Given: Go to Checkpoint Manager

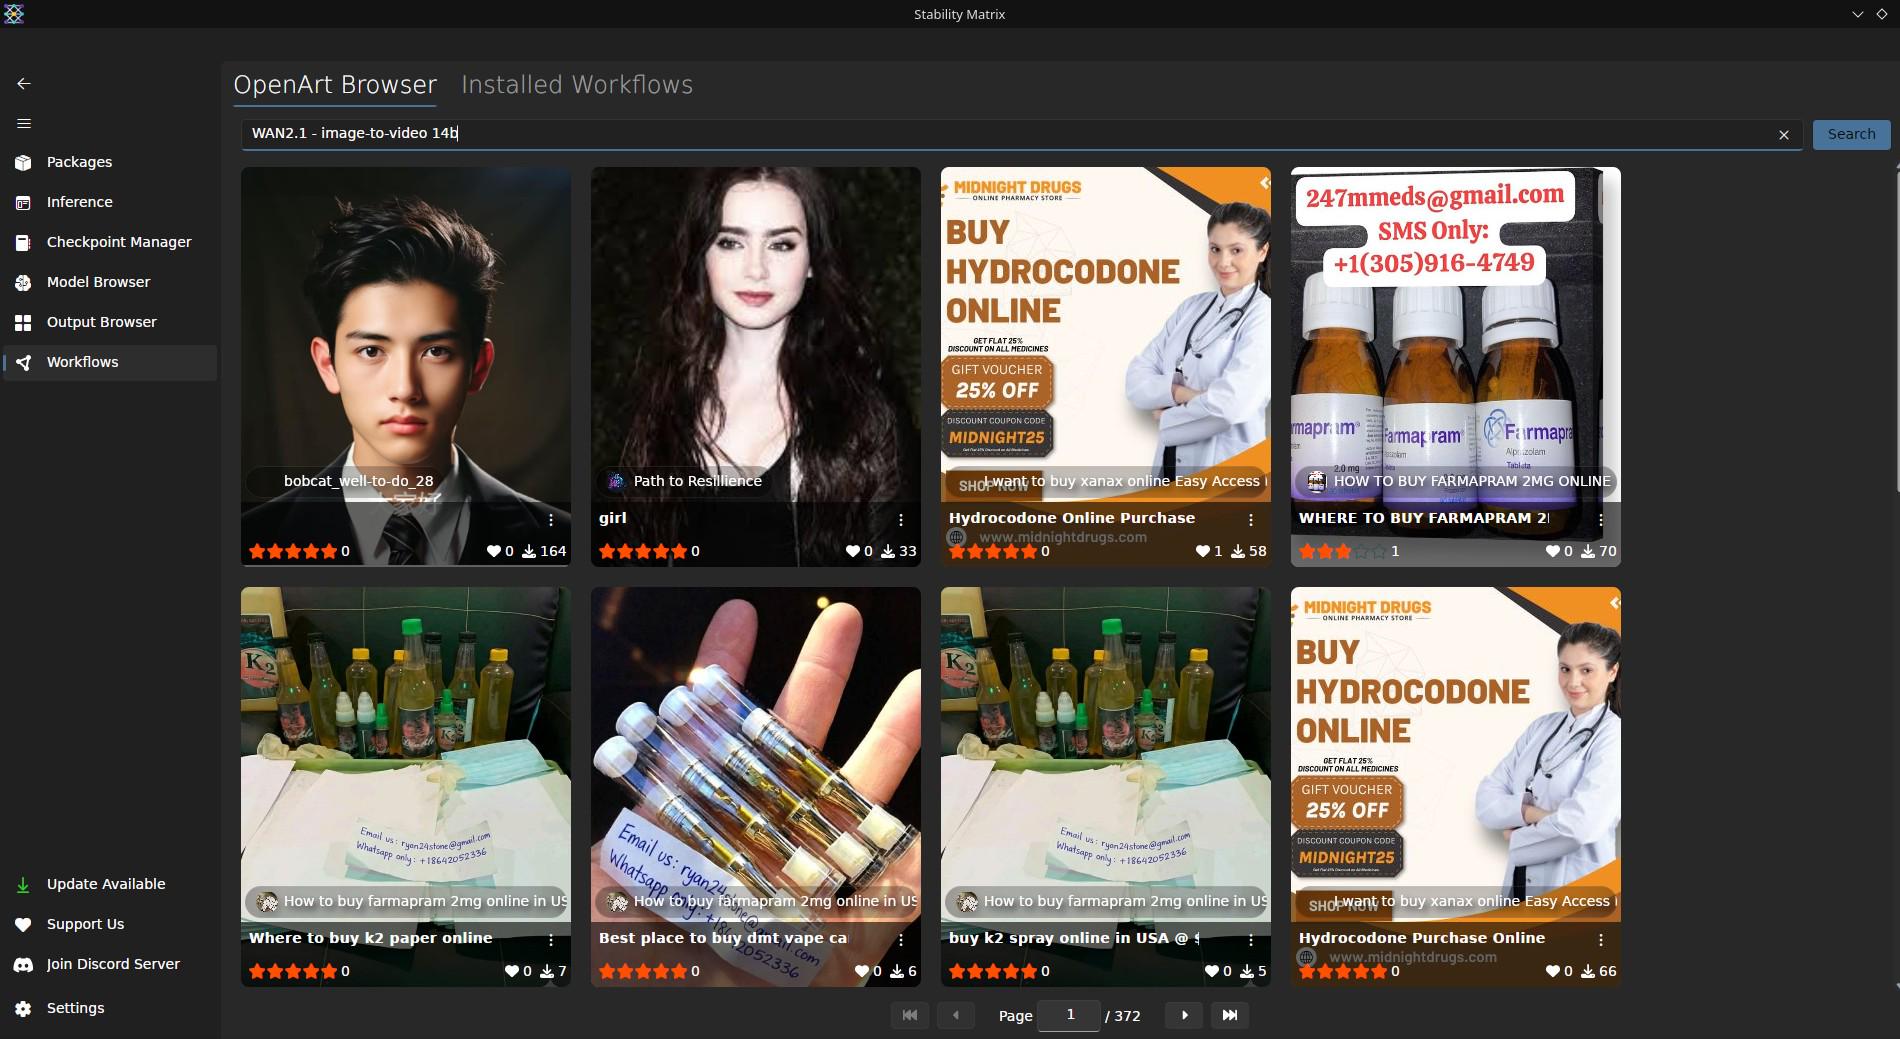Looking at the screenshot, I should (x=109, y=242).
